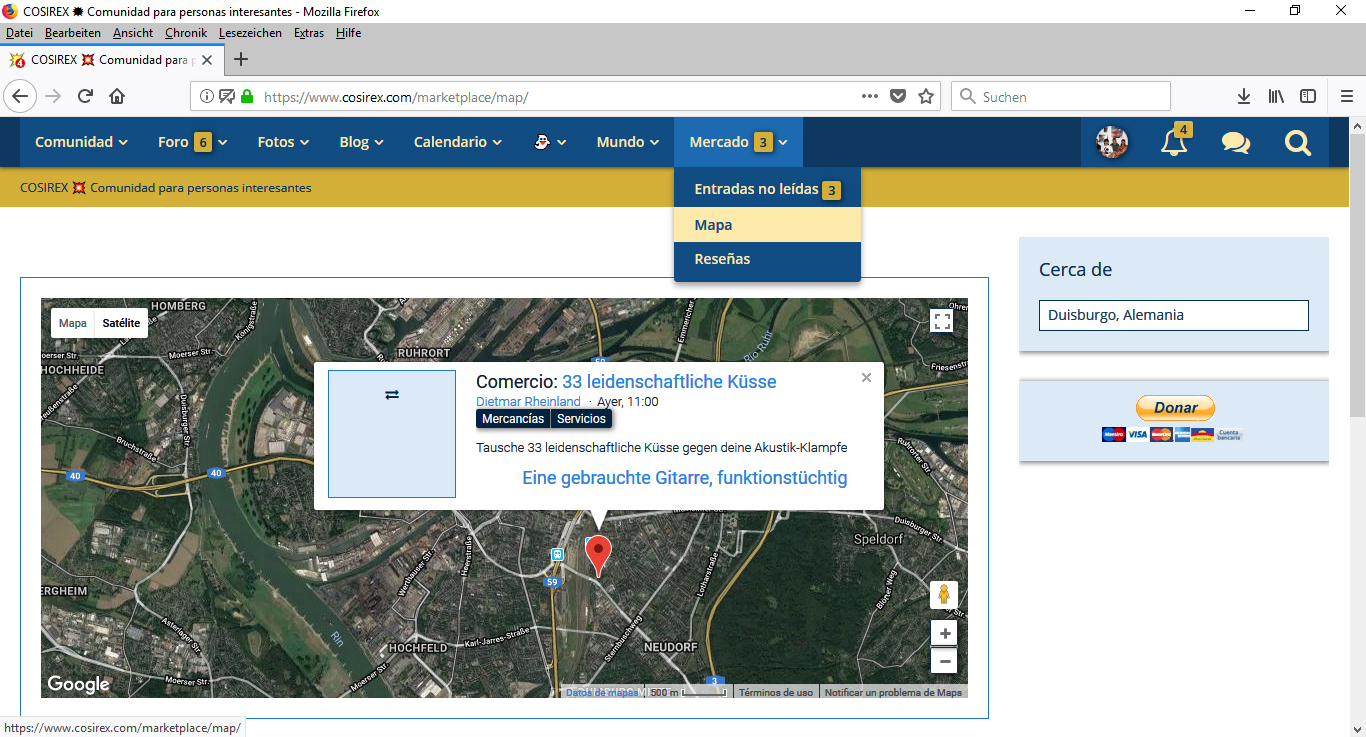This screenshot has width=1366, height=737.
Task: Switch map to Mapa view
Action: (73, 323)
